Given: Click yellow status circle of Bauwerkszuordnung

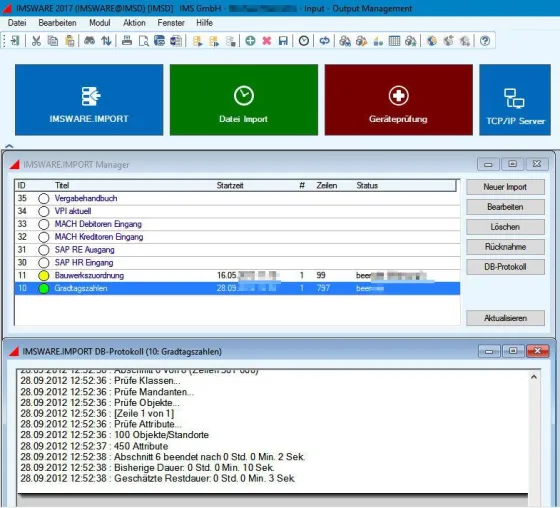Looking at the screenshot, I should coord(44,276).
